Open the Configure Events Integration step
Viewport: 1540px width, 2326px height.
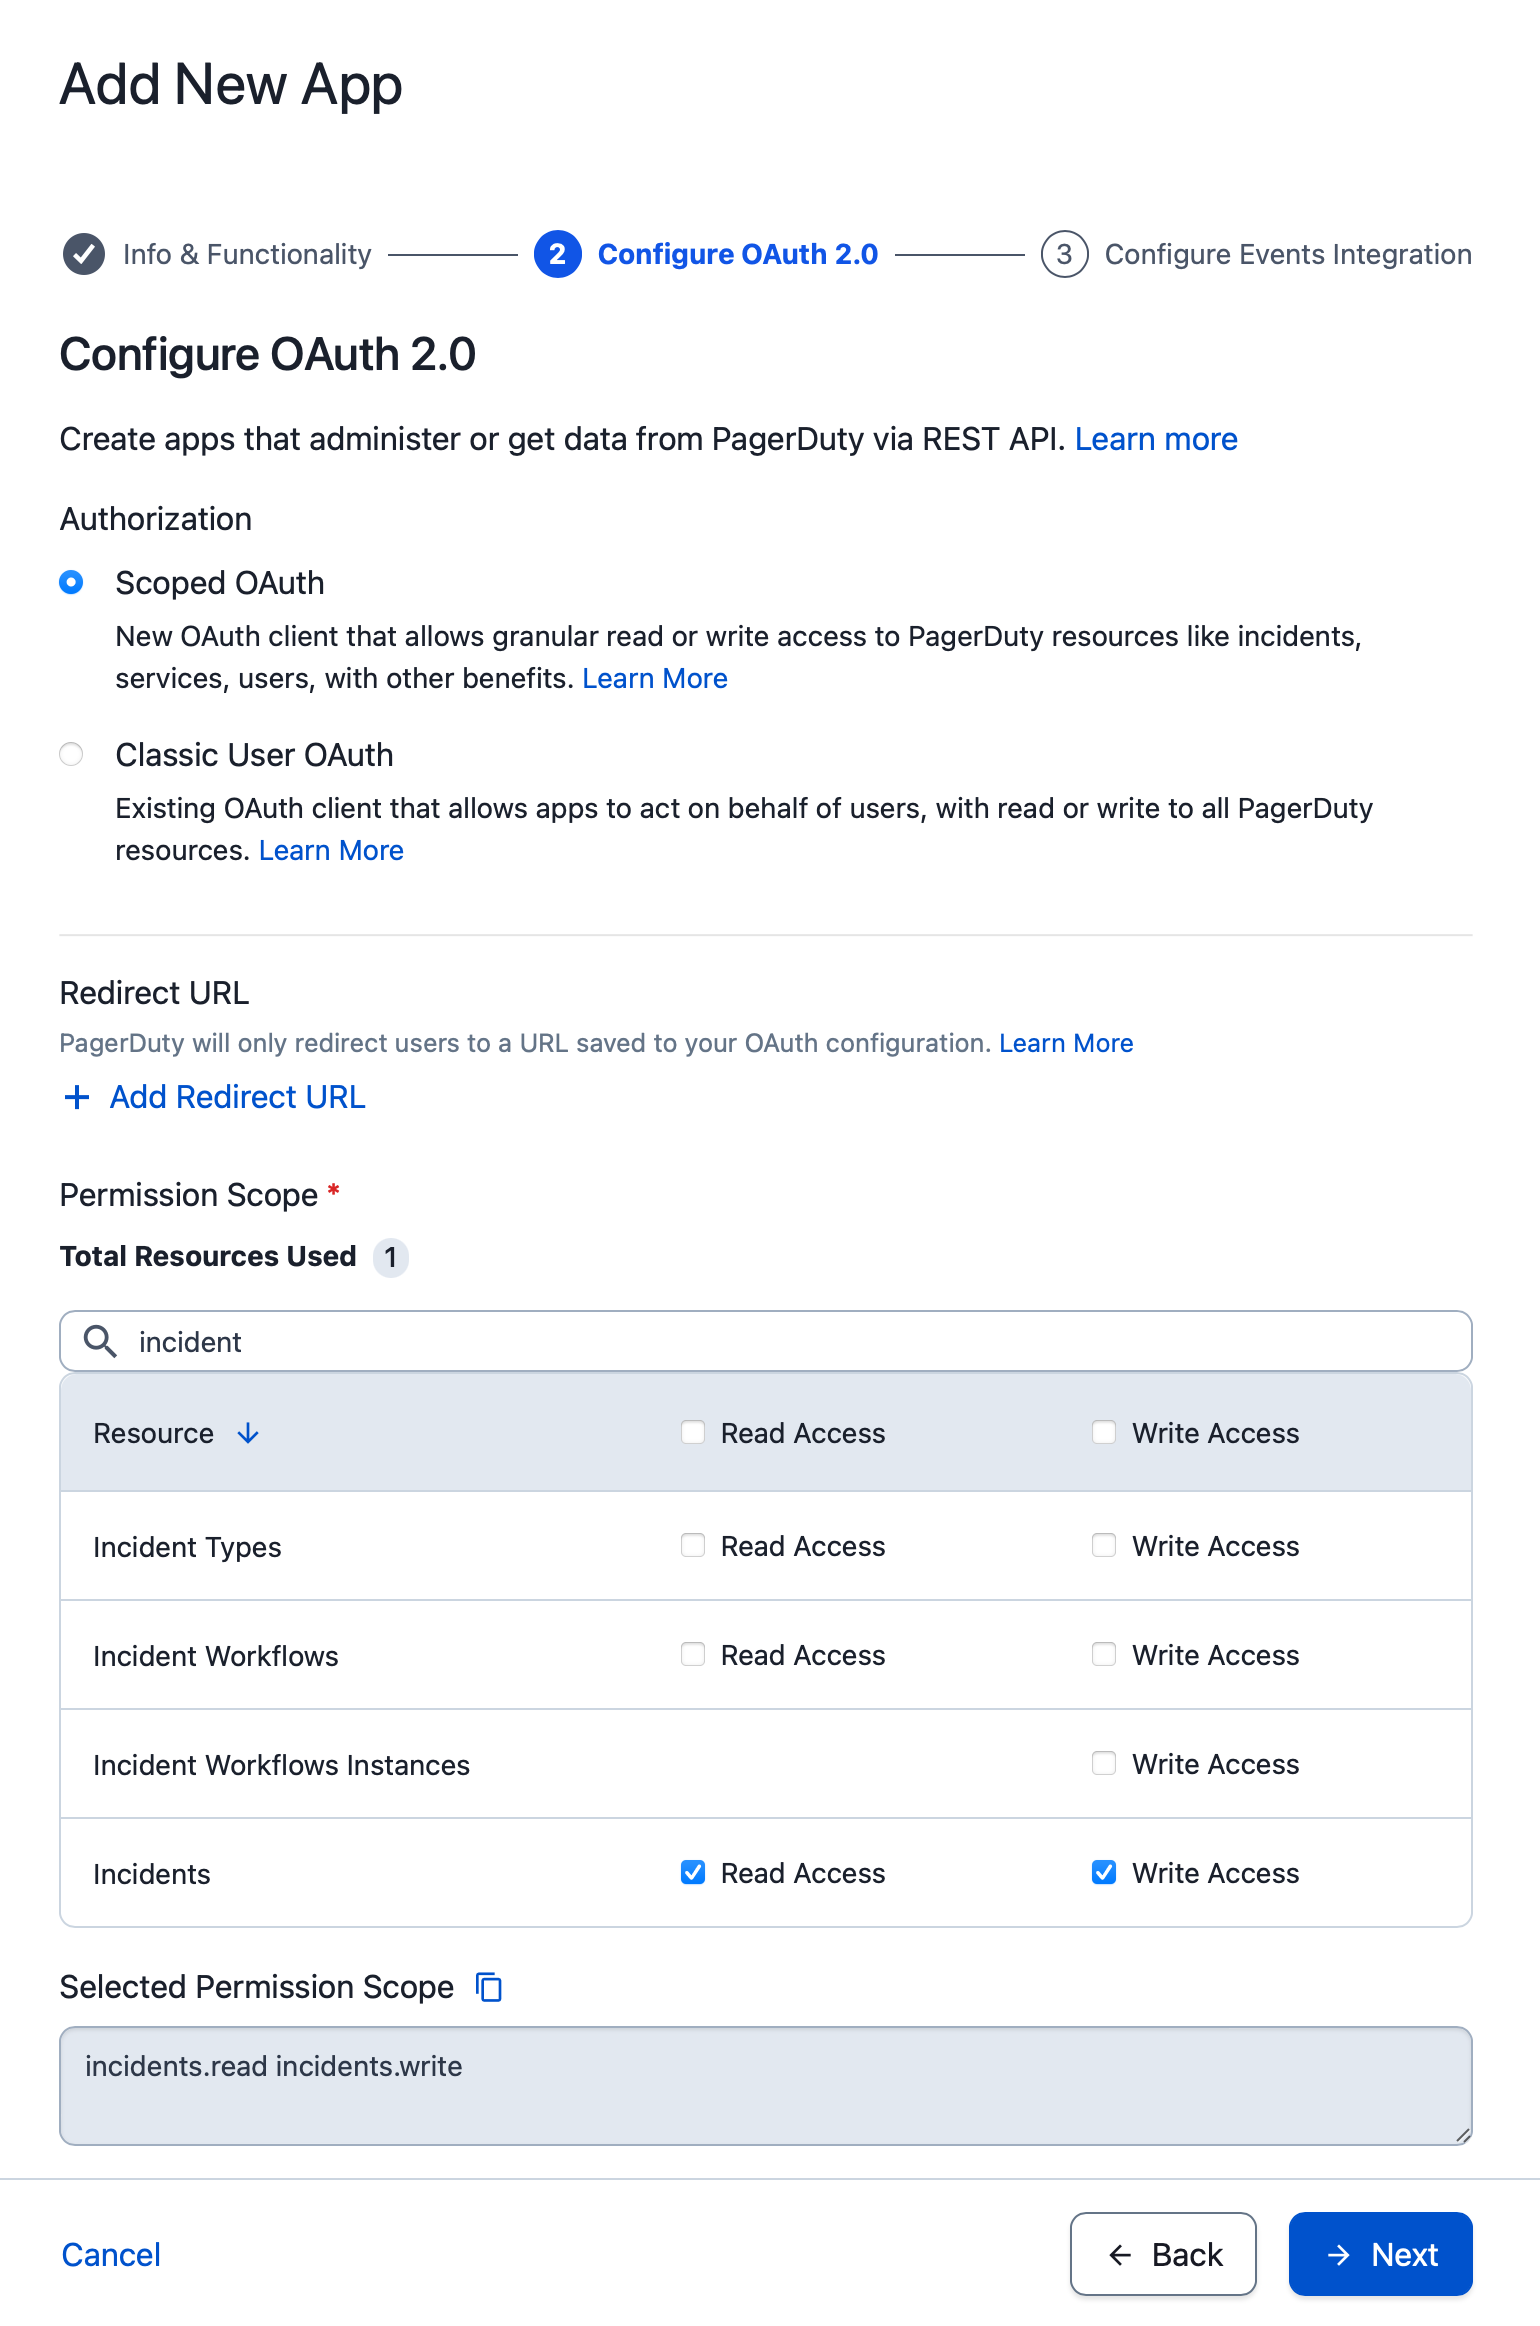pos(1287,254)
